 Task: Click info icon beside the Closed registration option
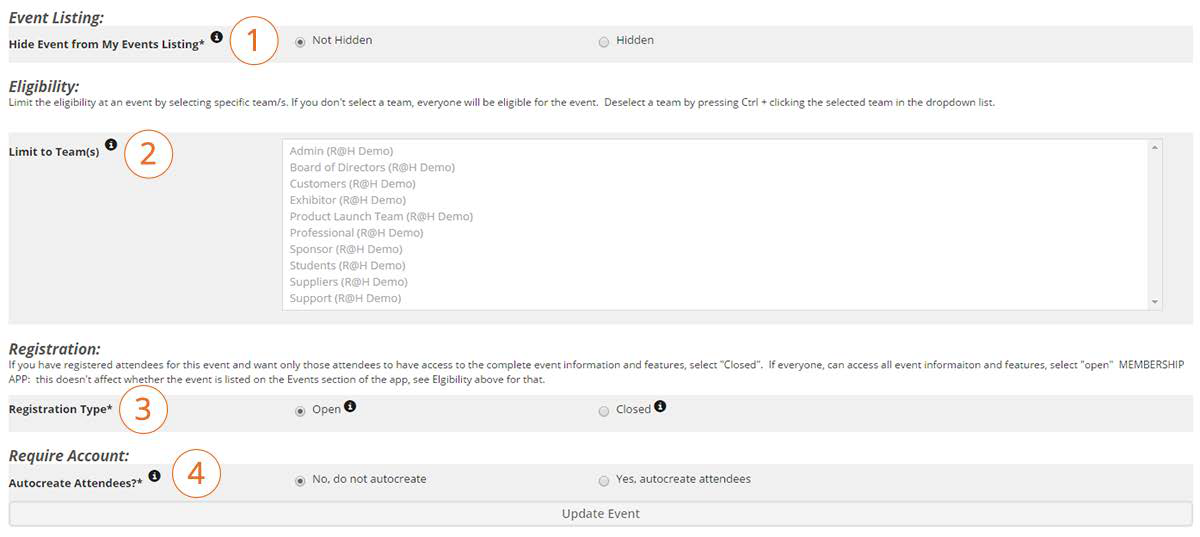coord(660,407)
